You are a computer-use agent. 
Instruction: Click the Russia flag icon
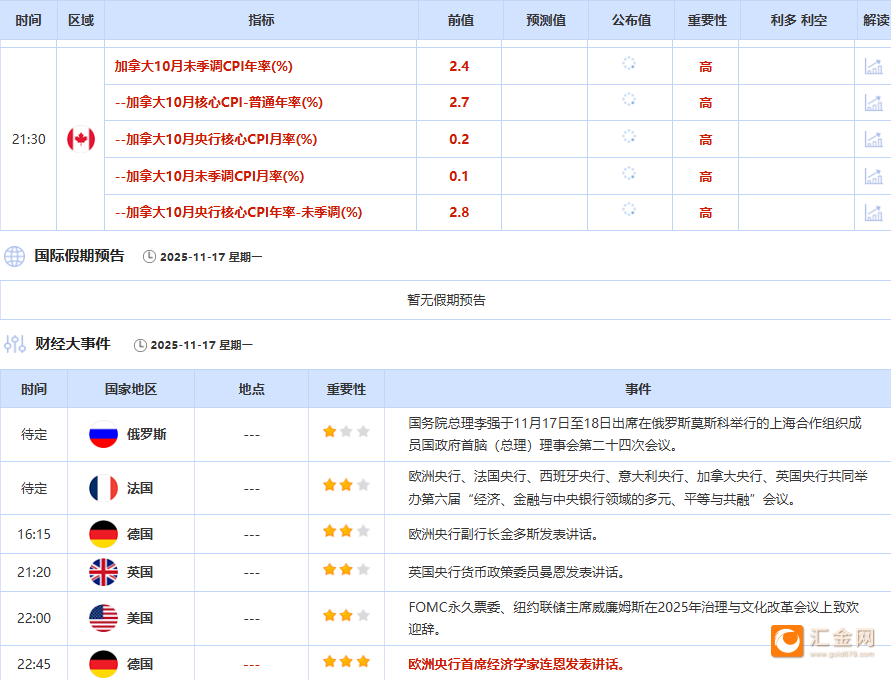103,434
